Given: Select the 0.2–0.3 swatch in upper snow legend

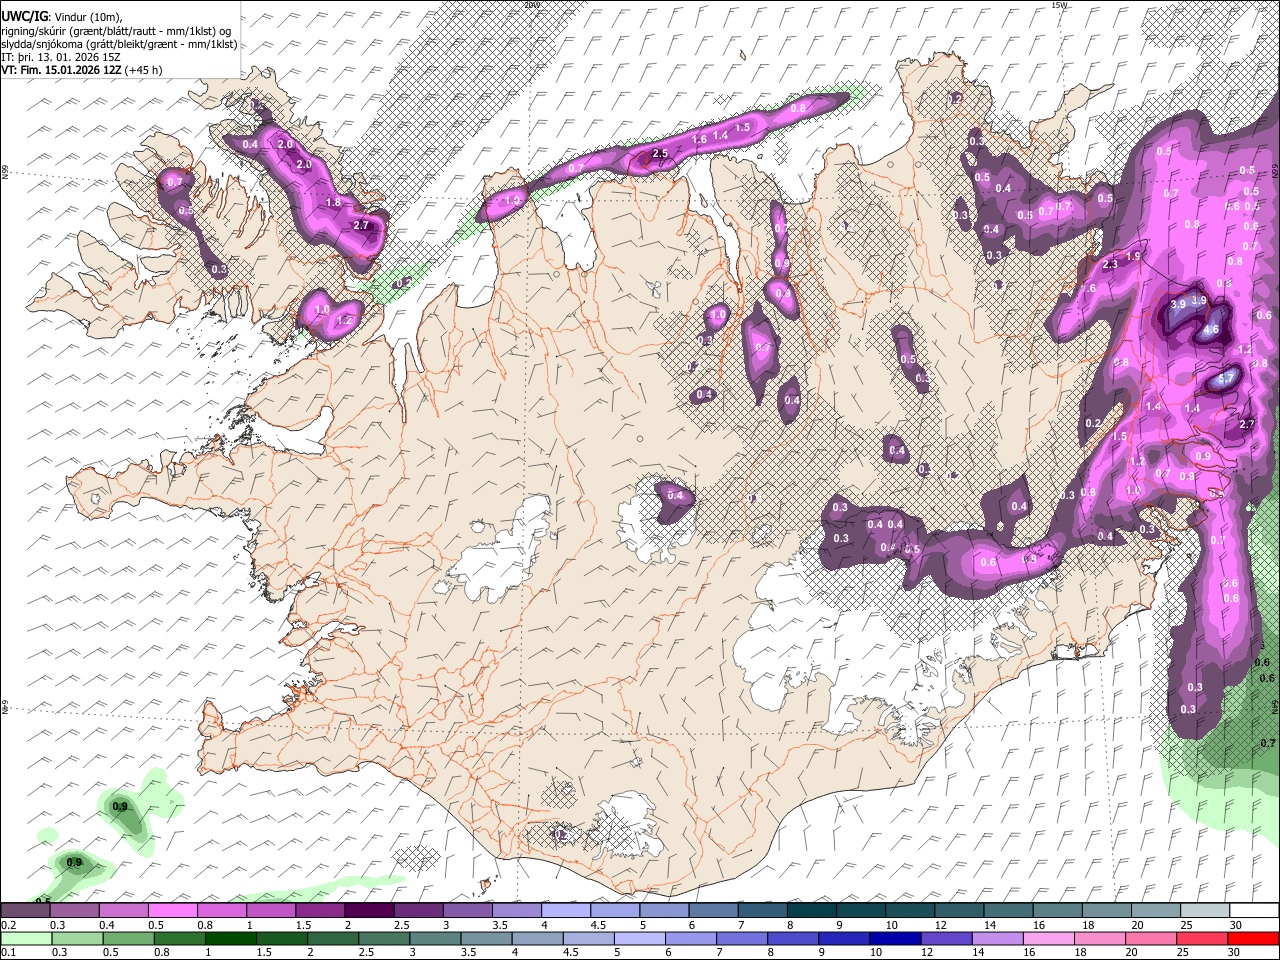Looking at the screenshot, I should pos(25,911).
